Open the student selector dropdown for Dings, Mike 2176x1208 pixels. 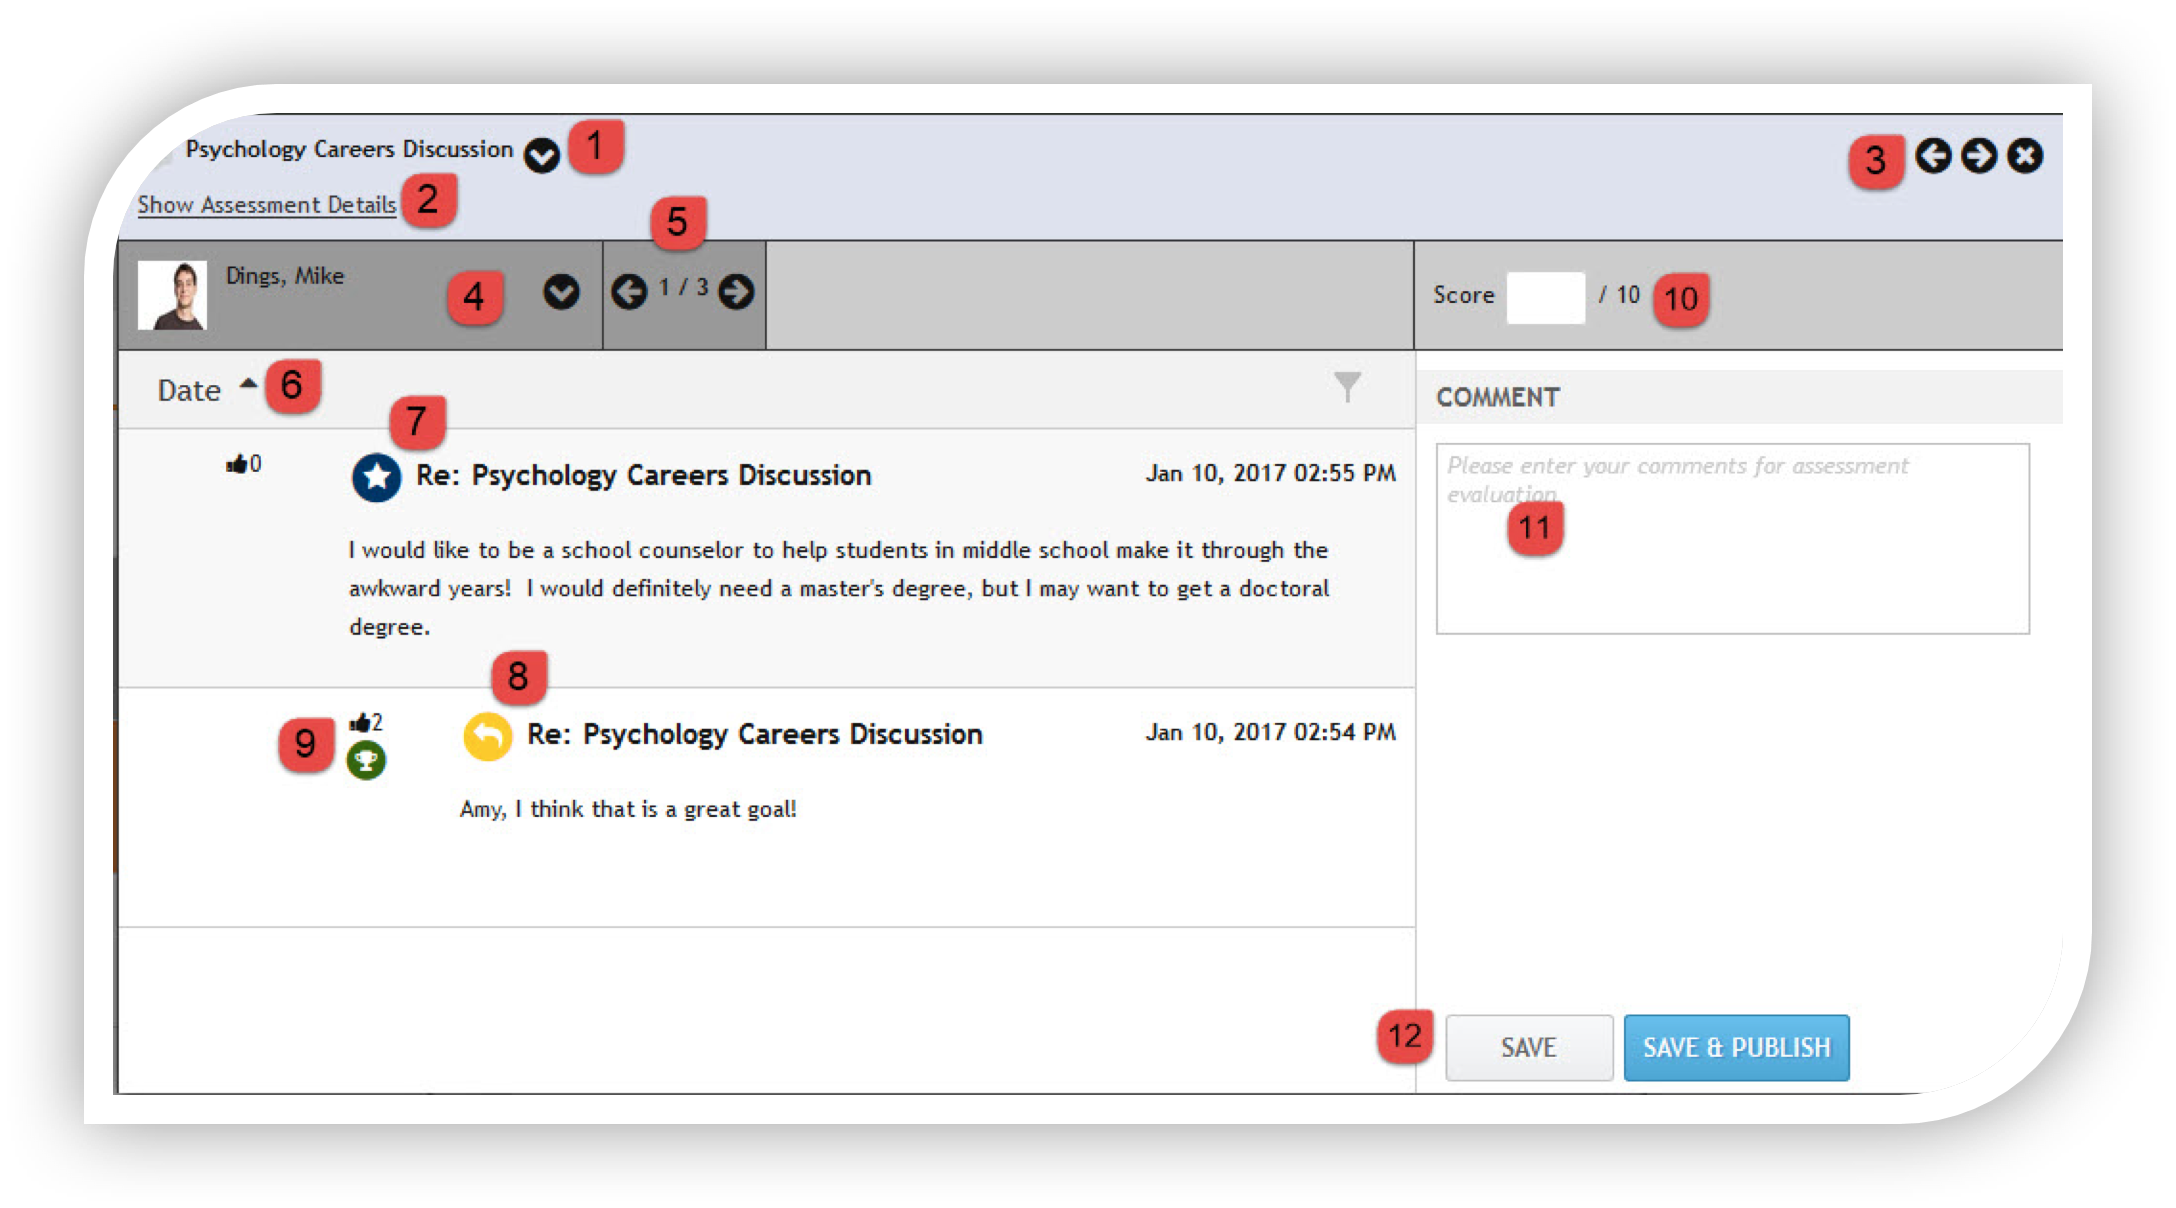561,292
